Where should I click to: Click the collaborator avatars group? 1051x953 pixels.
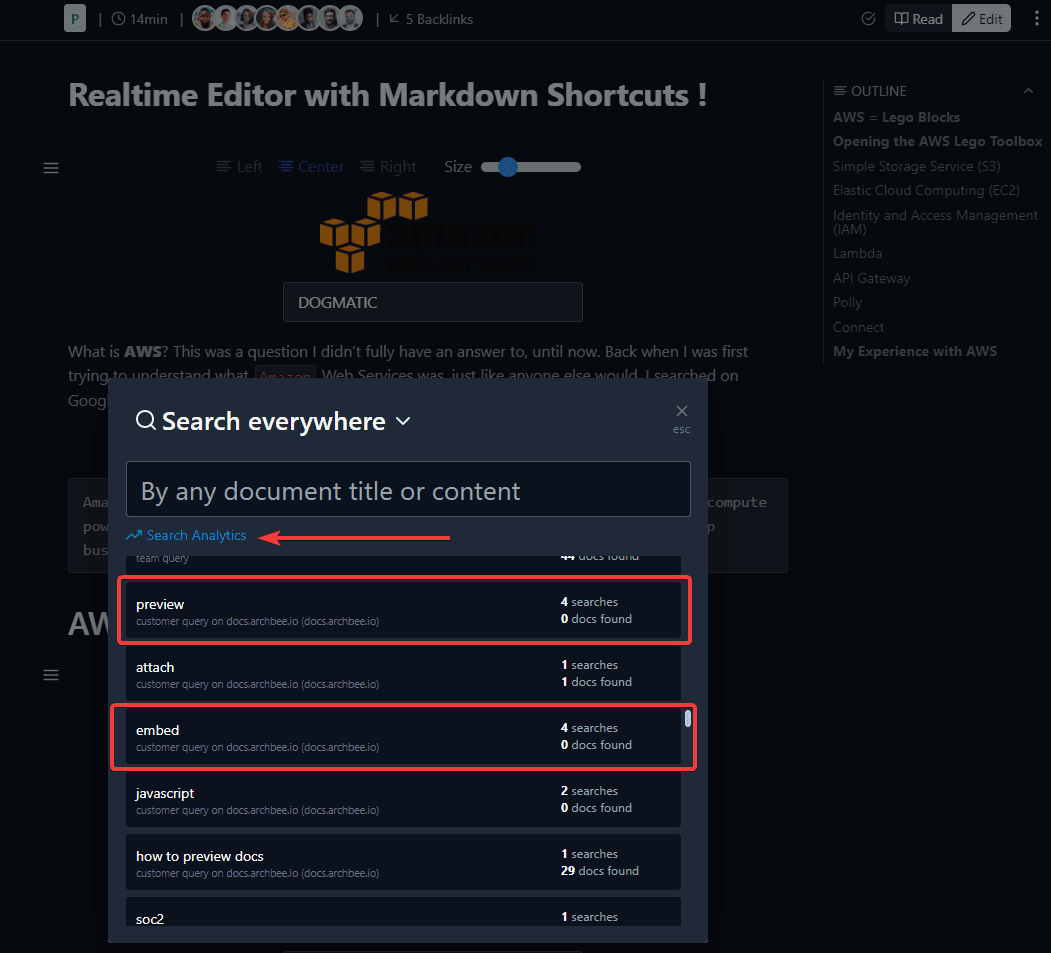pyautogui.click(x=276, y=19)
